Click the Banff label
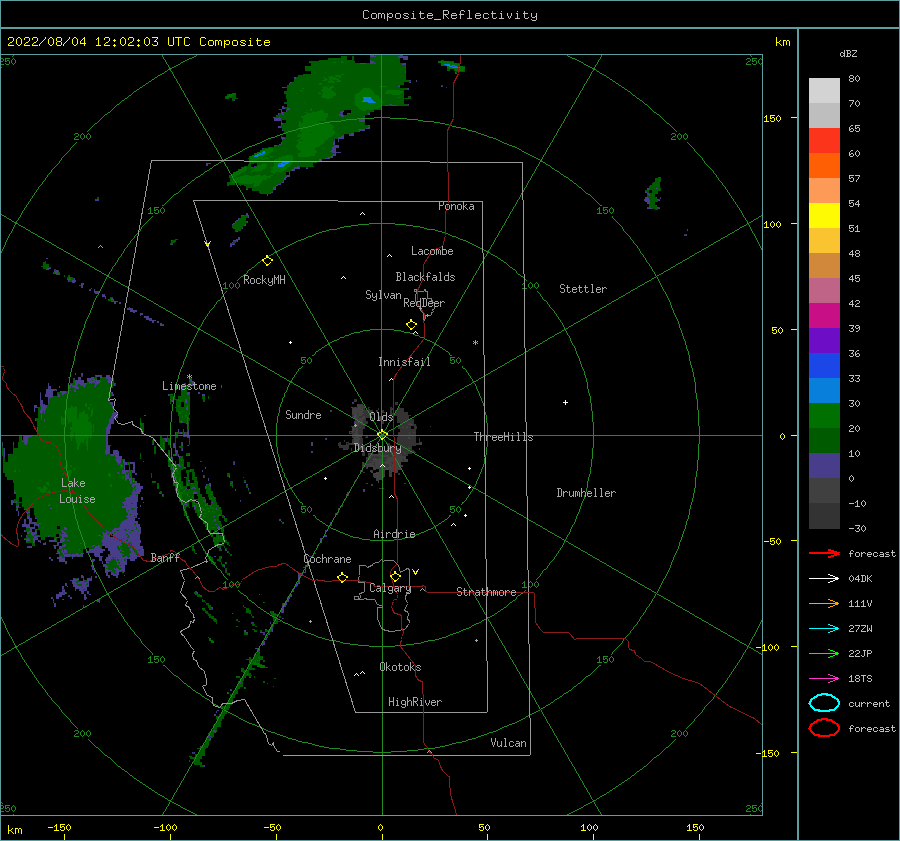900x841 pixels. point(165,557)
